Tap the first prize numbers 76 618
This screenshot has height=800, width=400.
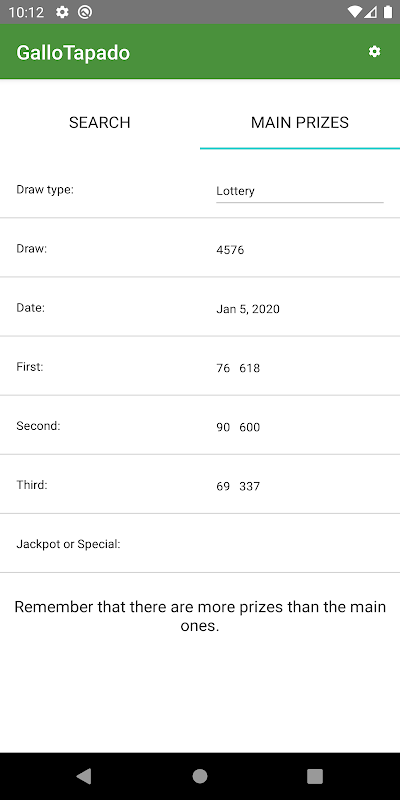238,368
